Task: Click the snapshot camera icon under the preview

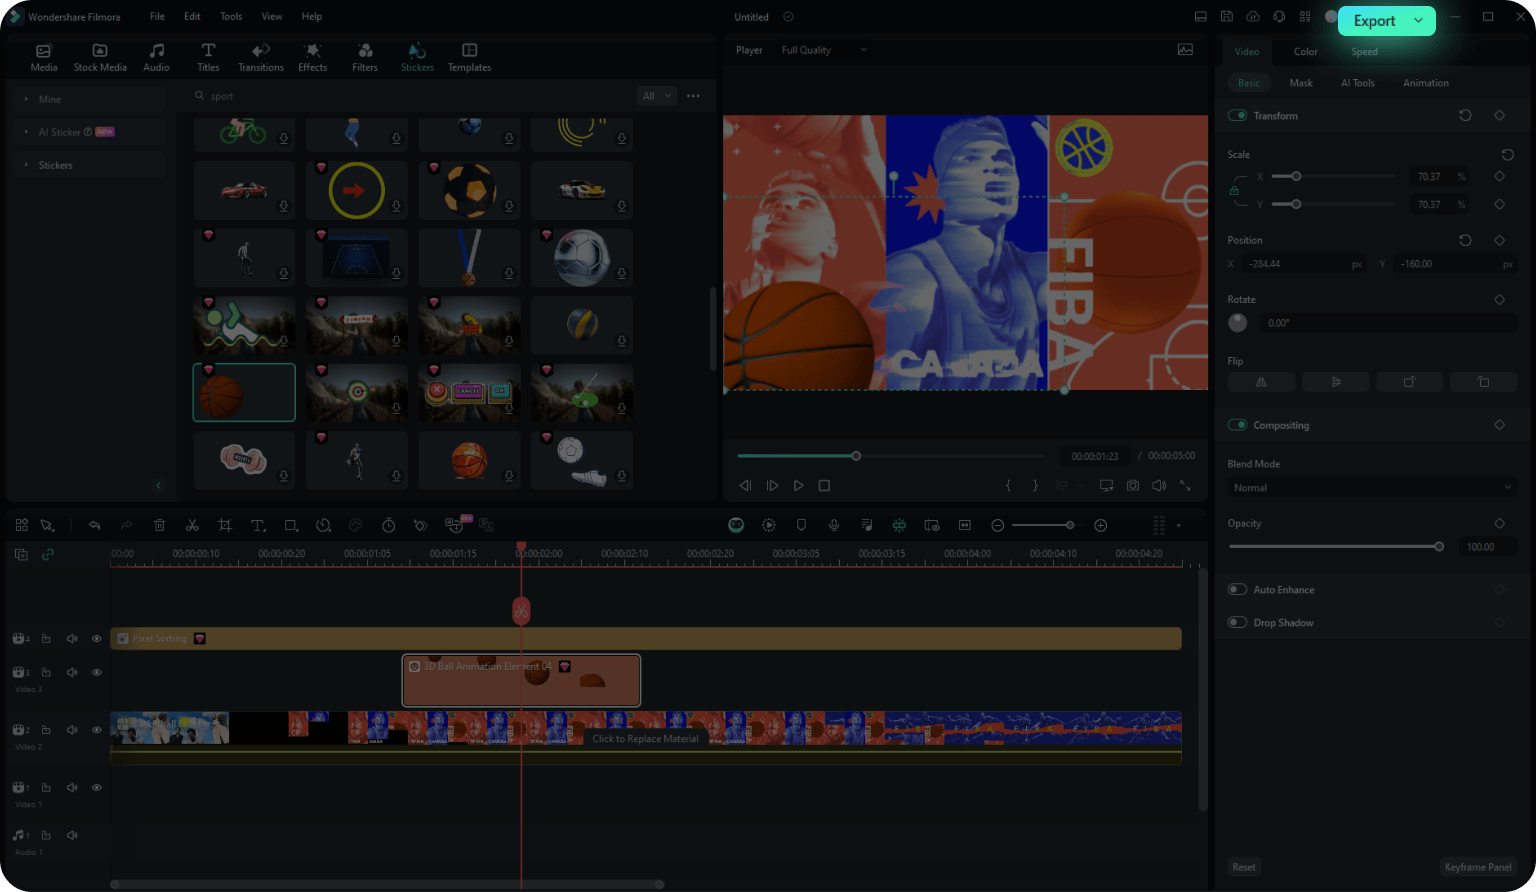Action: coord(1132,485)
